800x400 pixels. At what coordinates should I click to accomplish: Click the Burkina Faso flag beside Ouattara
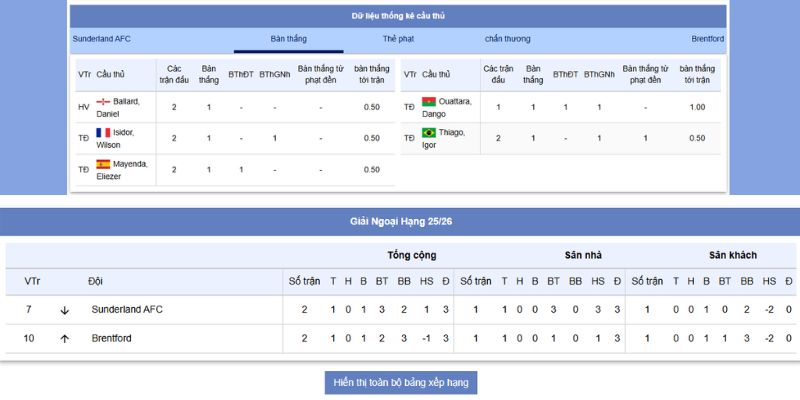[429, 102]
